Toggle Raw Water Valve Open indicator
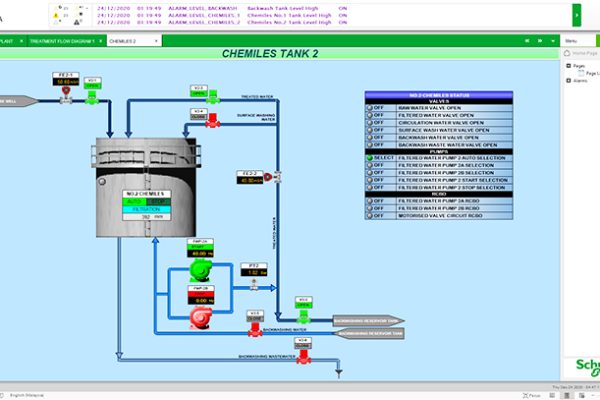Screen dimensions: 600x400 (370, 108)
